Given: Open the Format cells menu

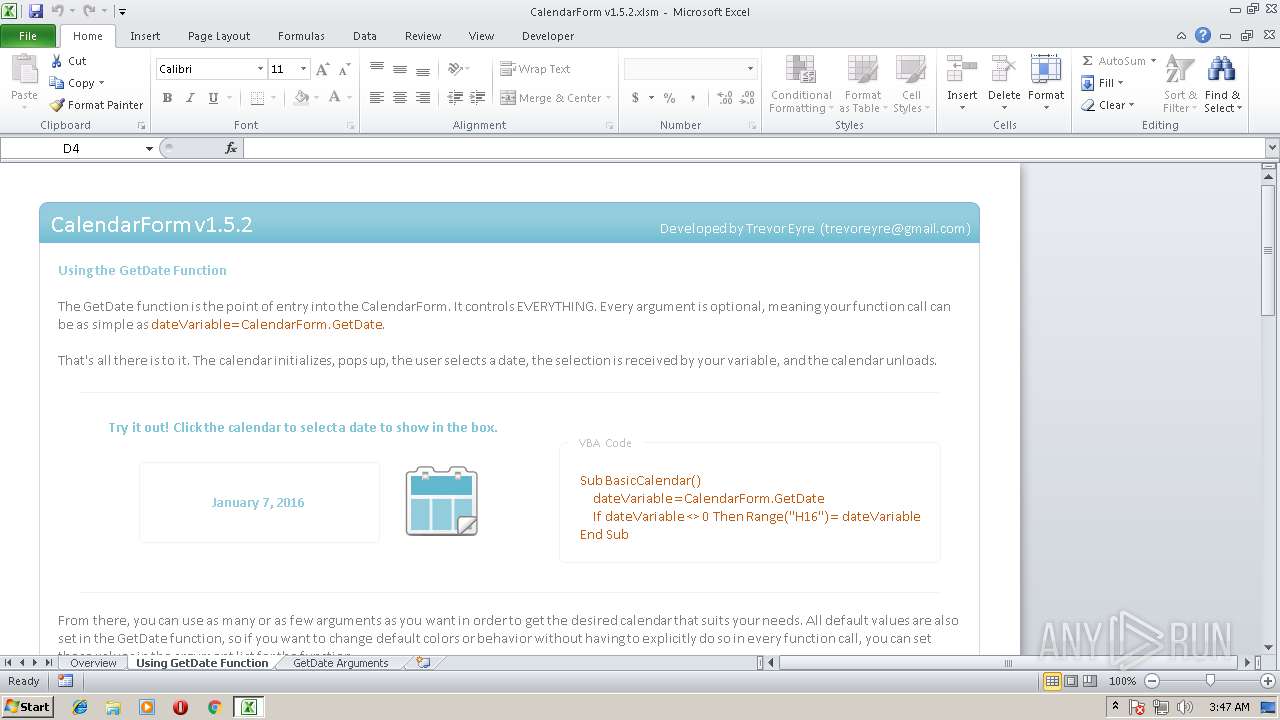Looking at the screenshot, I should click(1046, 85).
